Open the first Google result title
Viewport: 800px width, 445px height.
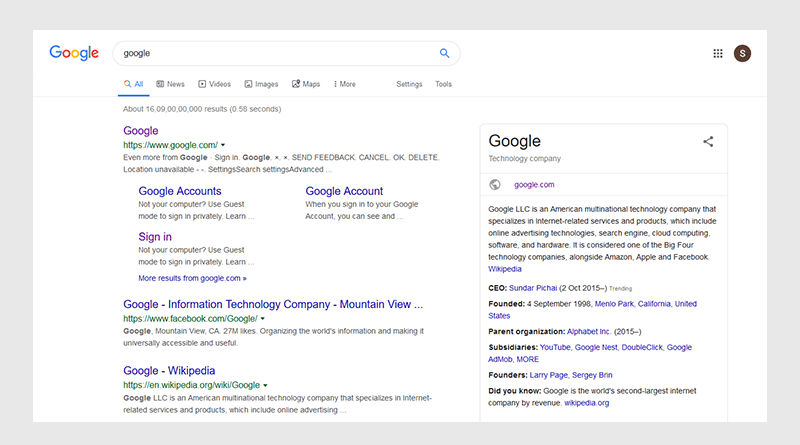141,131
